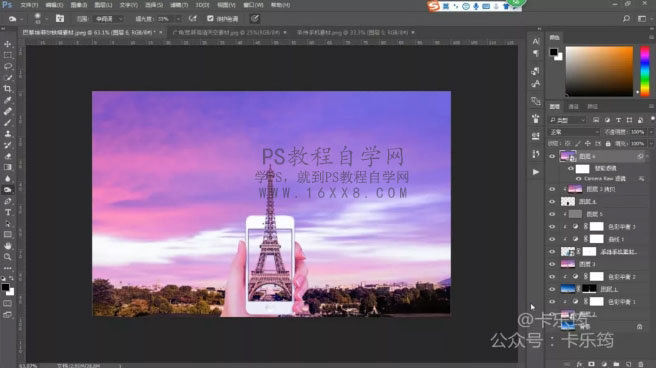Open the 文件(F) menu
This screenshot has width=656, height=368.
click(x=29, y=5)
